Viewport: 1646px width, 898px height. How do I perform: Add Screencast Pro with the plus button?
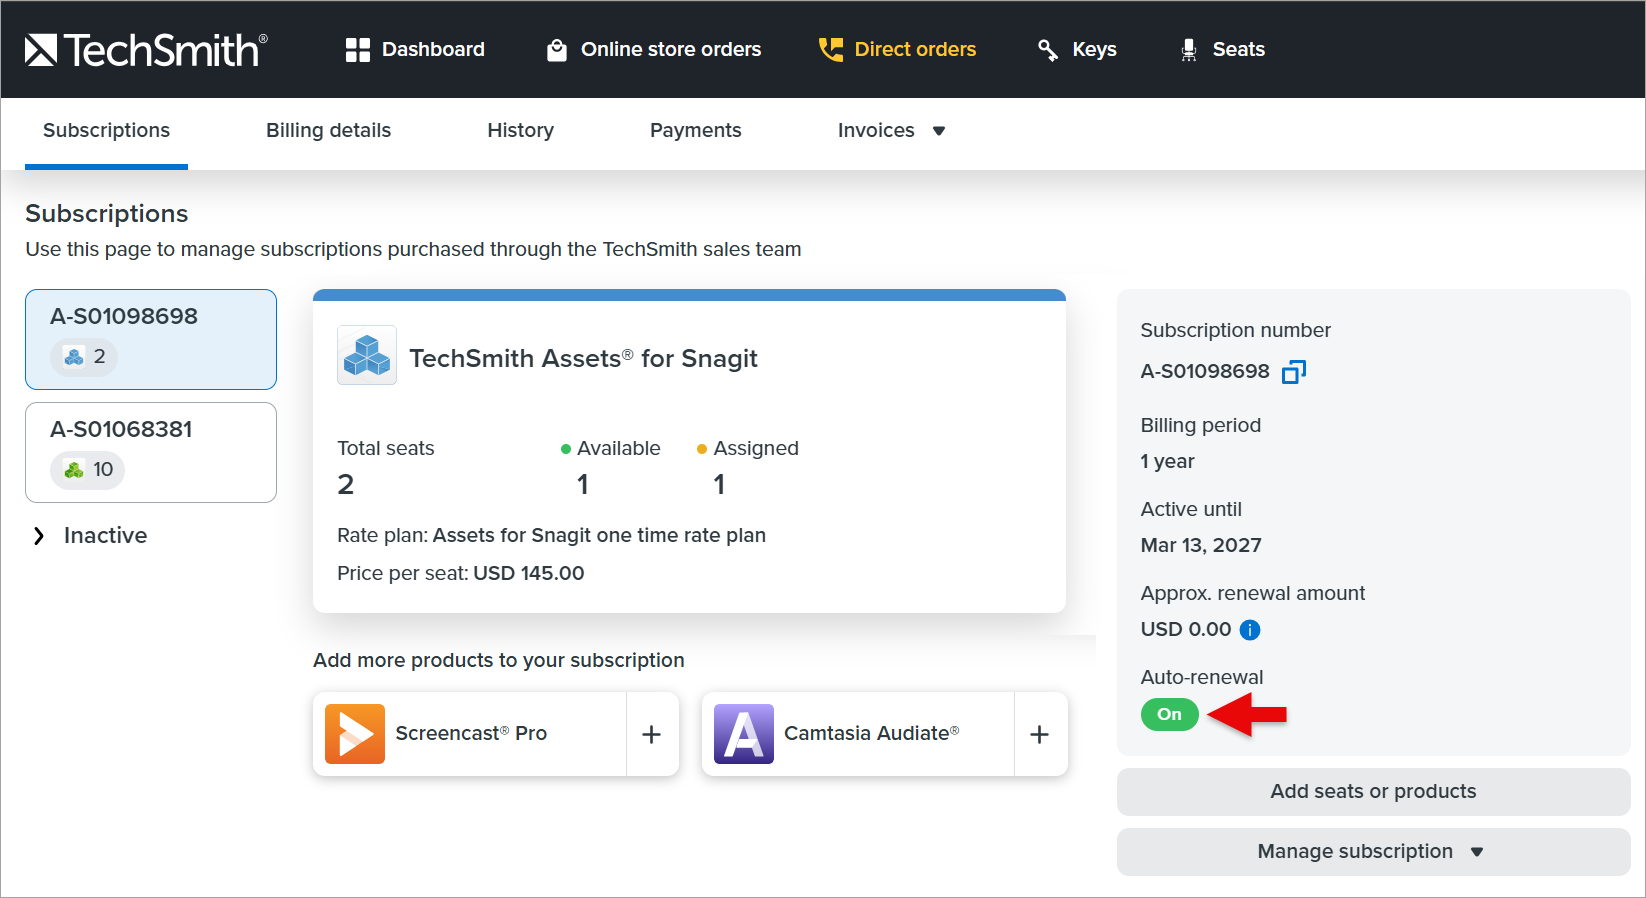click(x=651, y=734)
